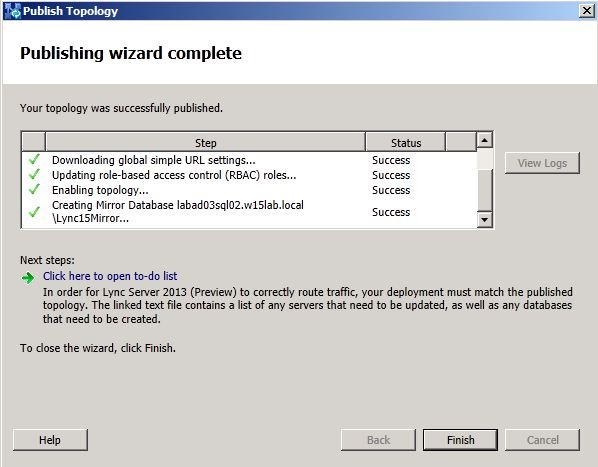This screenshot has height=467, width=598.
Task: Click the scroll down arrow in steps list
Action: [x=484, y=219]
